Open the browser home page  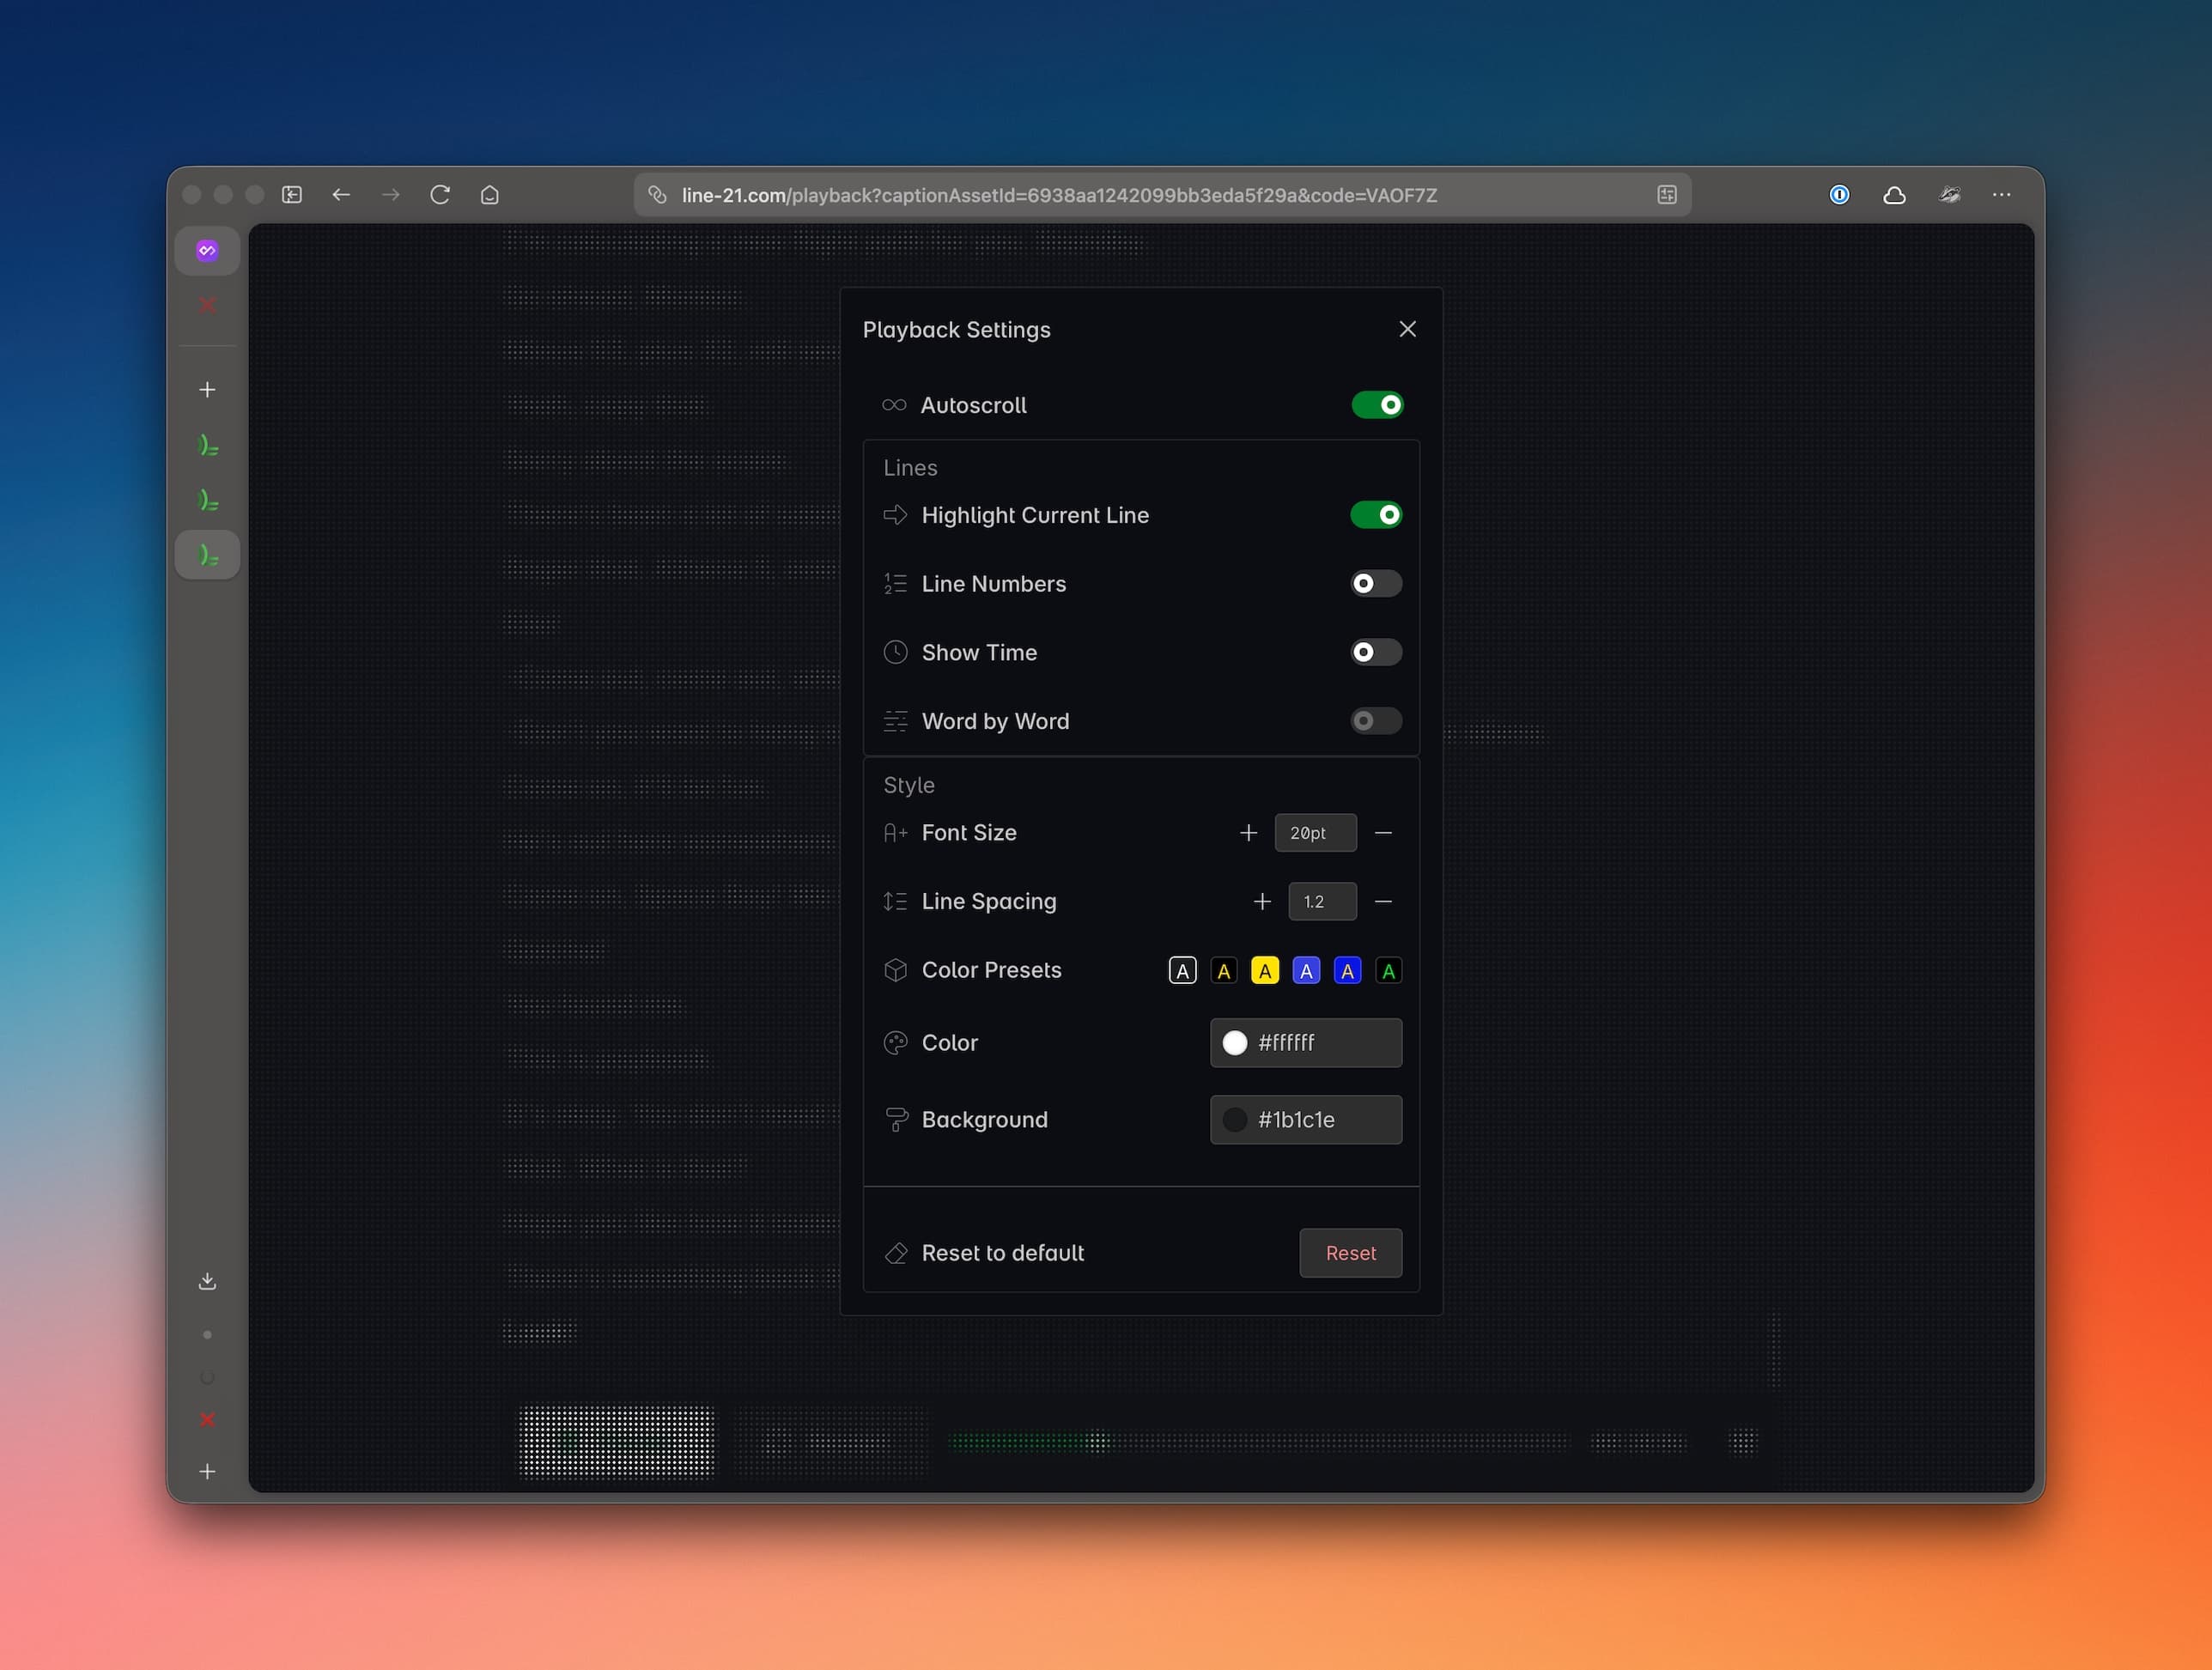point(489,195)
